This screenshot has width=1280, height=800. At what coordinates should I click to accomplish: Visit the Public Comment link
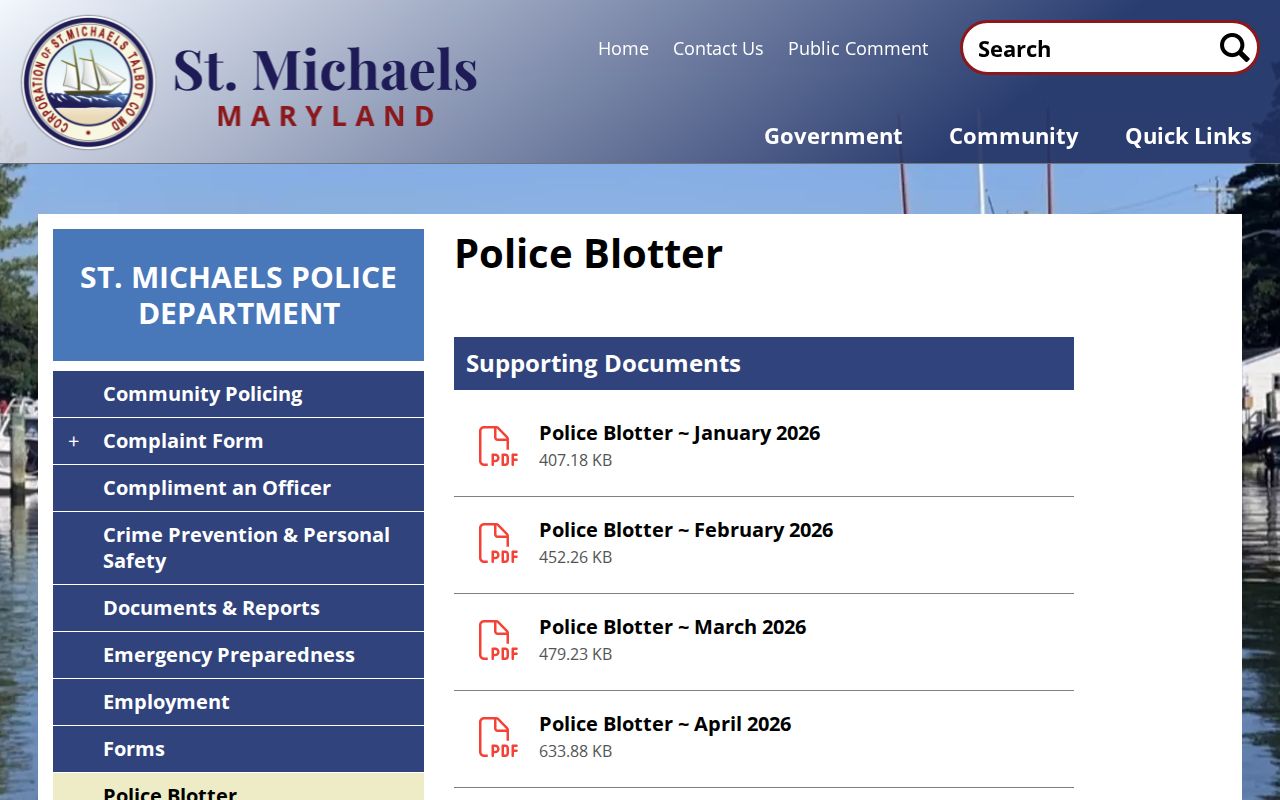coord(858,48)
